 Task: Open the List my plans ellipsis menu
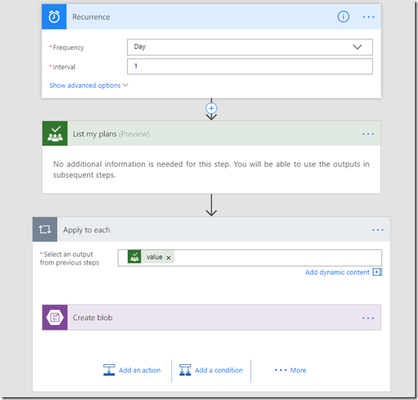tap(368, 134)
